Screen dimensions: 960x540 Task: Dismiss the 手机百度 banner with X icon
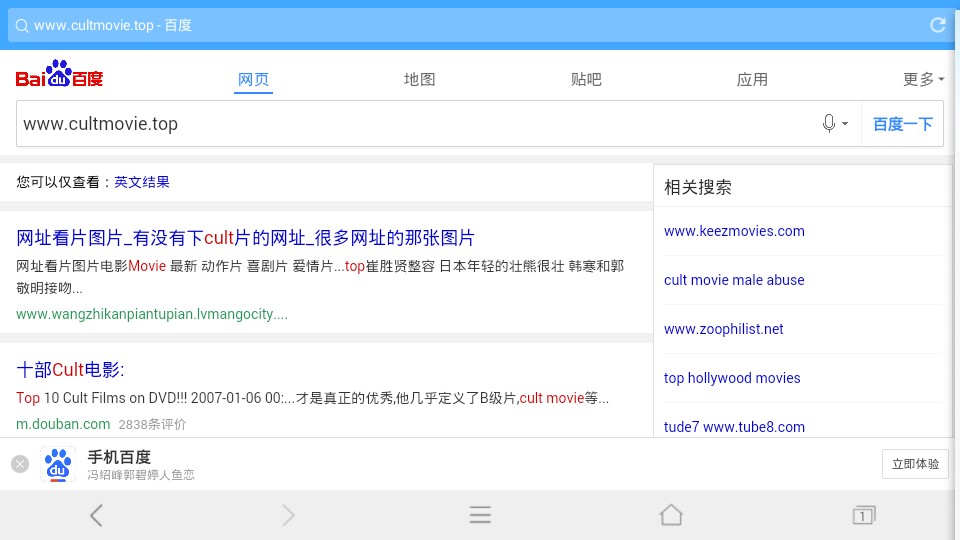coord(20,464)
